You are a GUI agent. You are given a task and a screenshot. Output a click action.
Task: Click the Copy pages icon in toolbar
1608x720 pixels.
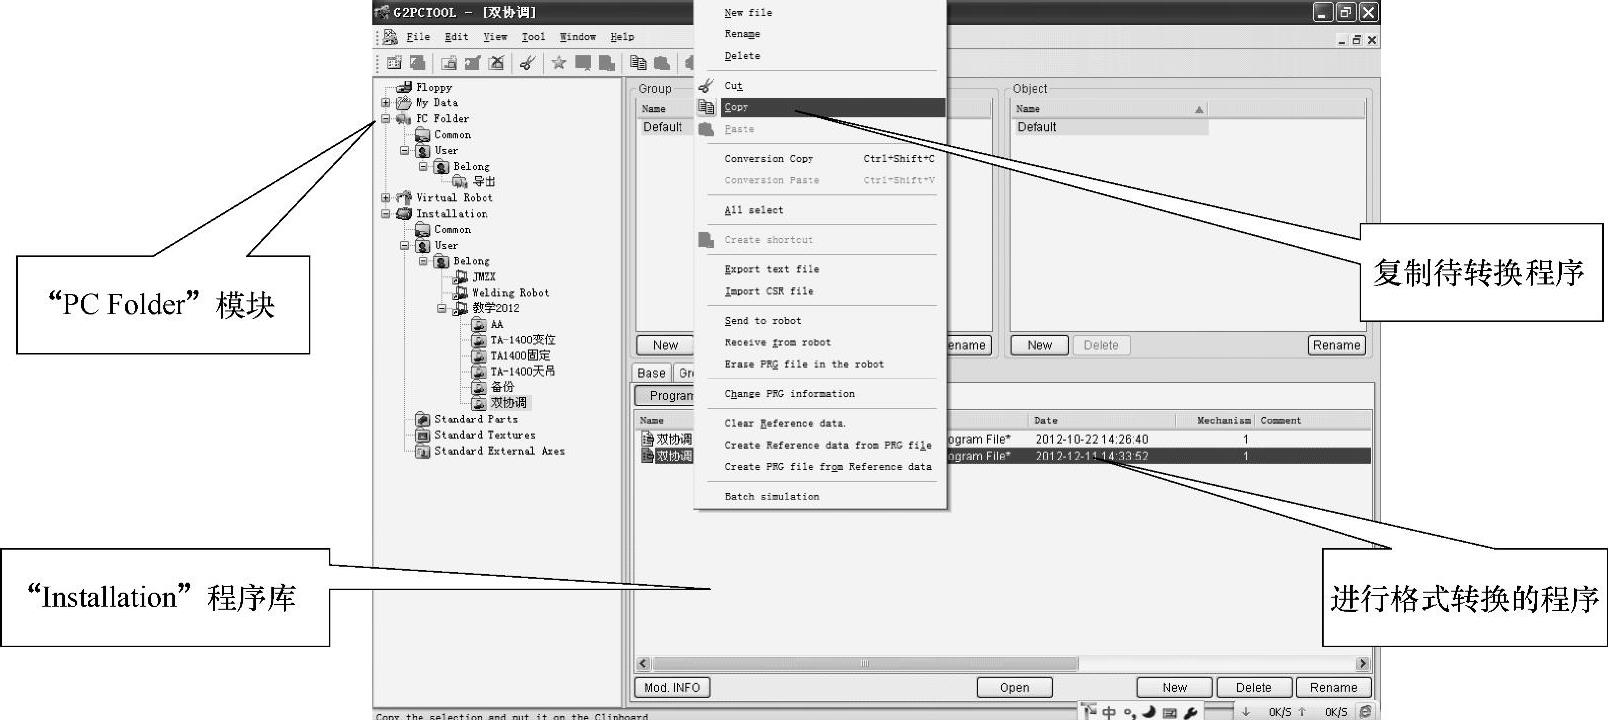[x=637, y=63]
